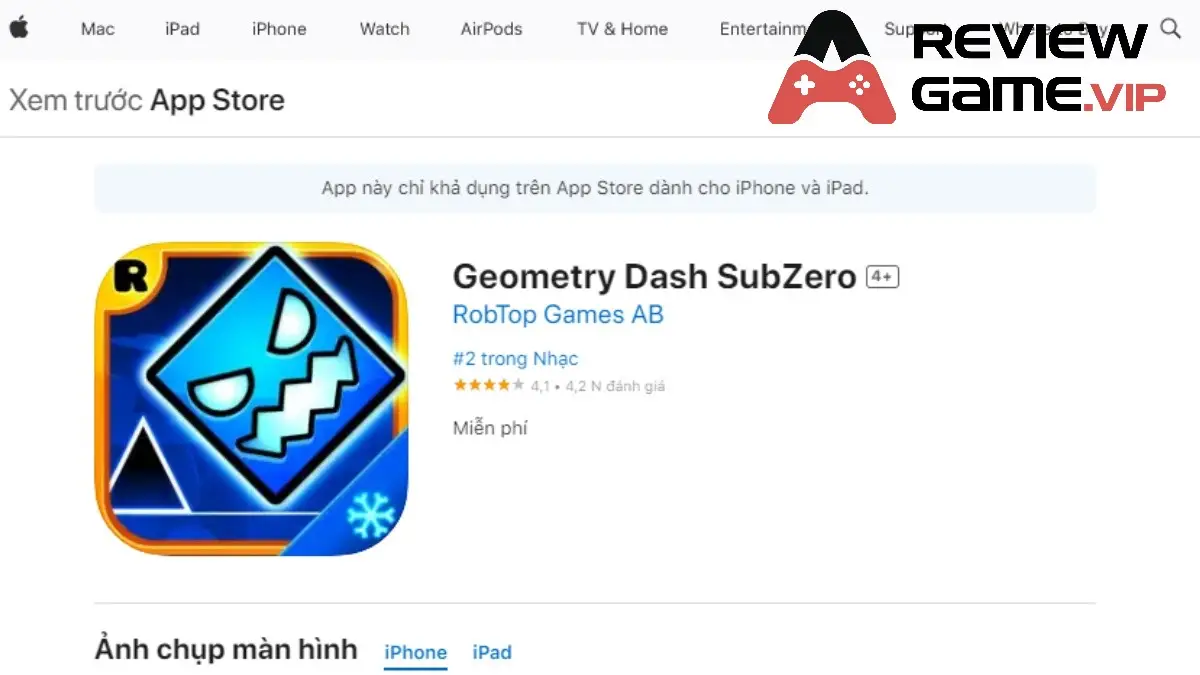Switch to the iPad screenshots tab
The height and width of the screenshot is (675, 1200).
click(x=492, y=653)
